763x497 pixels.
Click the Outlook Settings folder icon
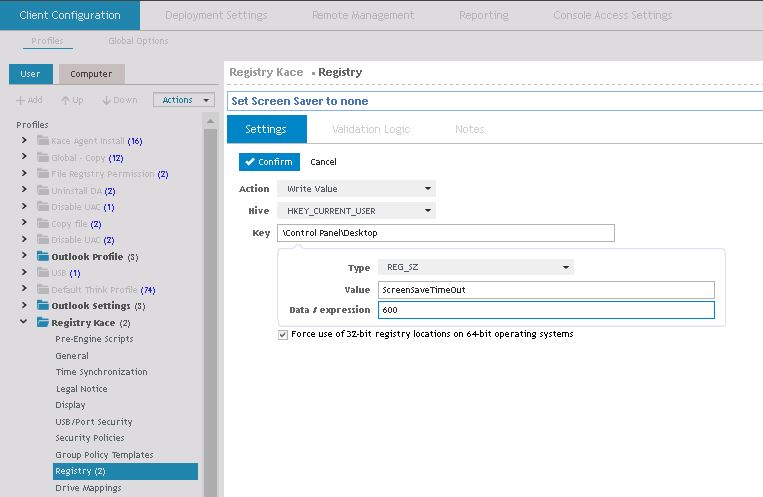(x=43, y=306)
